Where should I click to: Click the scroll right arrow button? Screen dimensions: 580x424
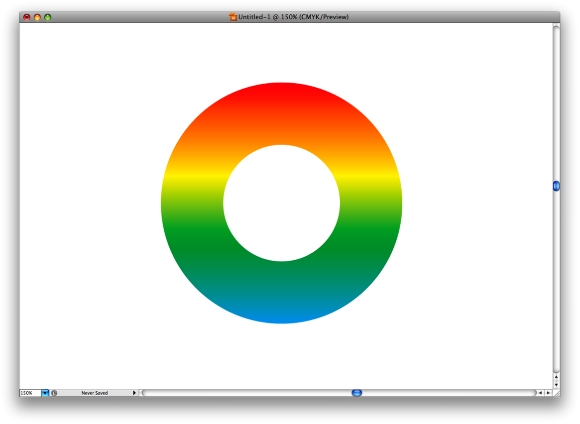(x=549, y=393)
